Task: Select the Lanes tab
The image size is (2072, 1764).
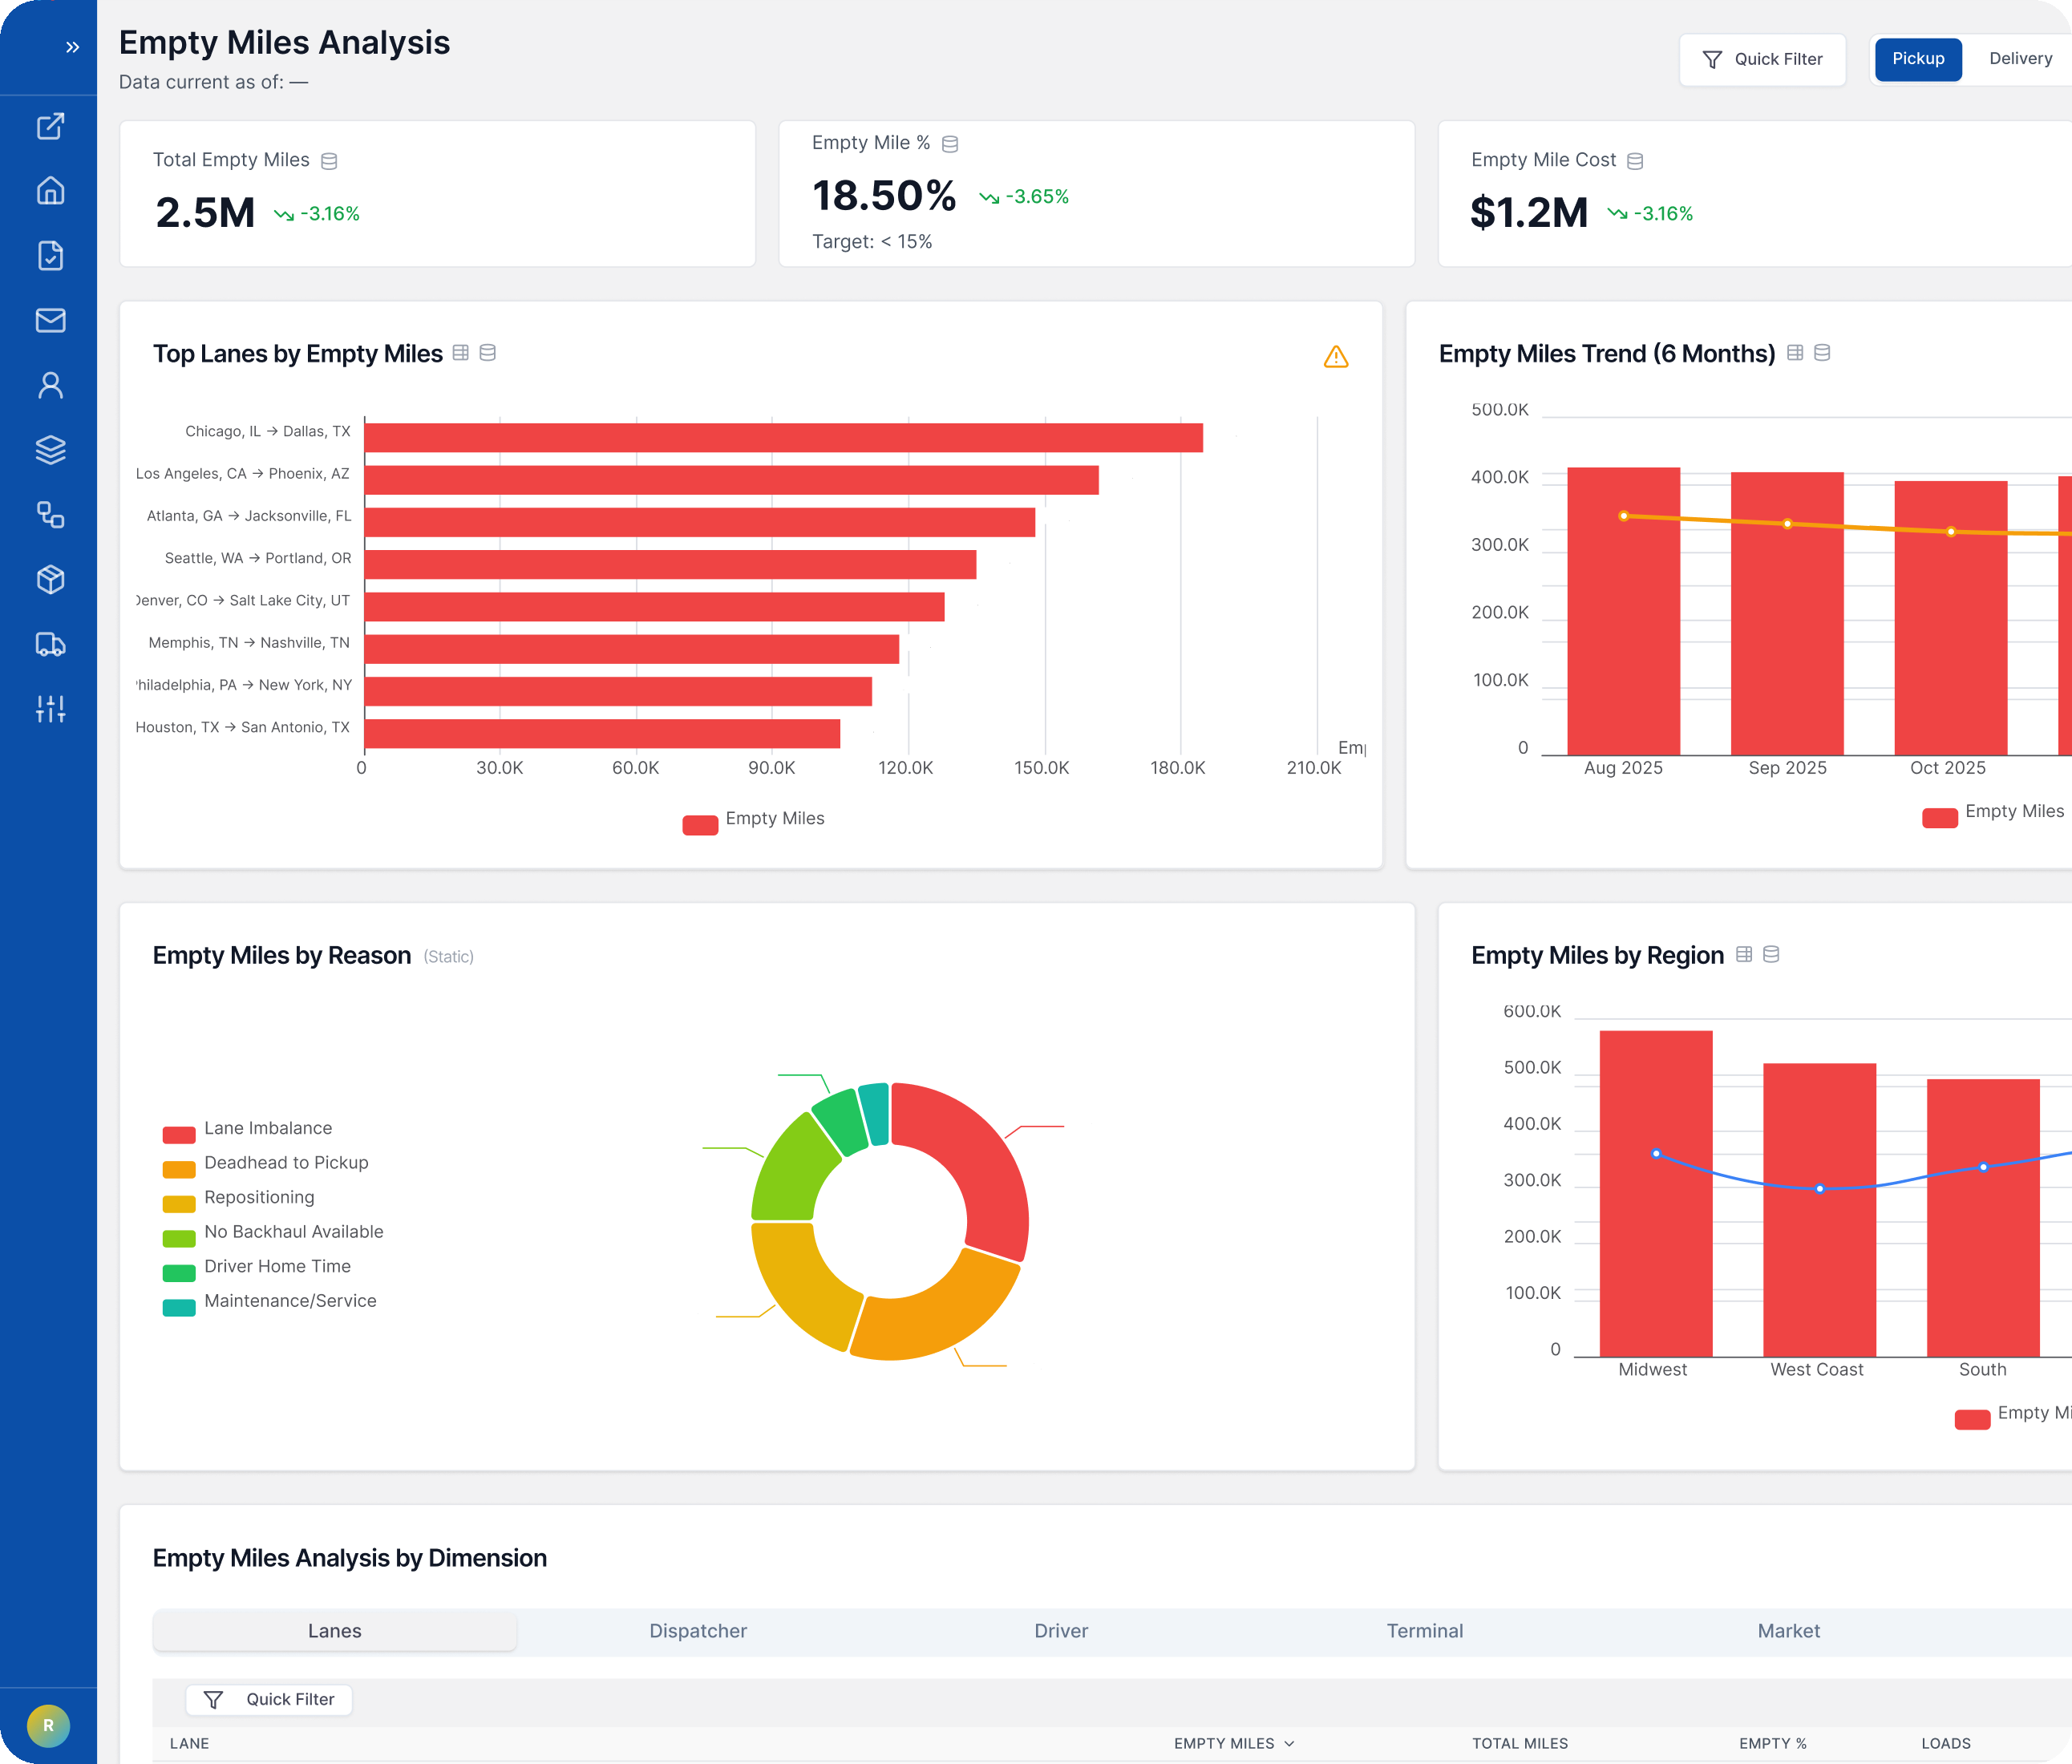Action: click(x=335, y=1630)
